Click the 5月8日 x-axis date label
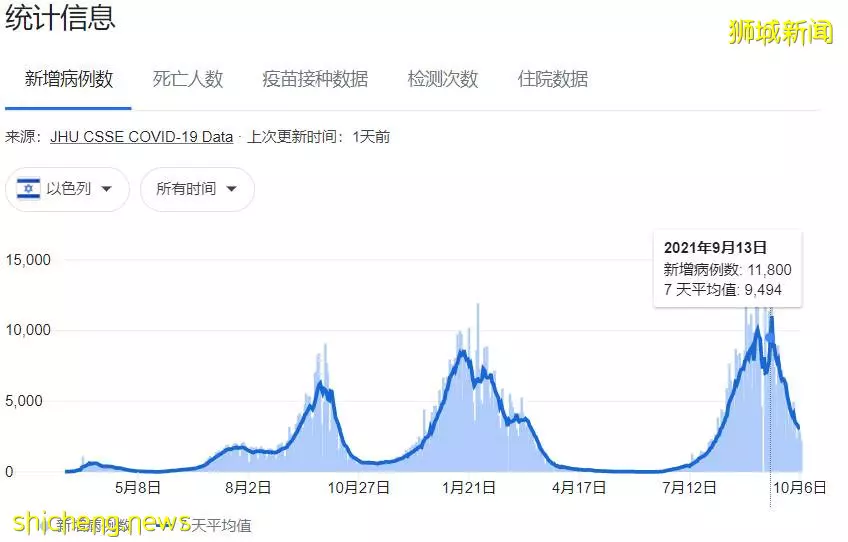The height and width of the screenshot is (542, 848). point(138,487)
